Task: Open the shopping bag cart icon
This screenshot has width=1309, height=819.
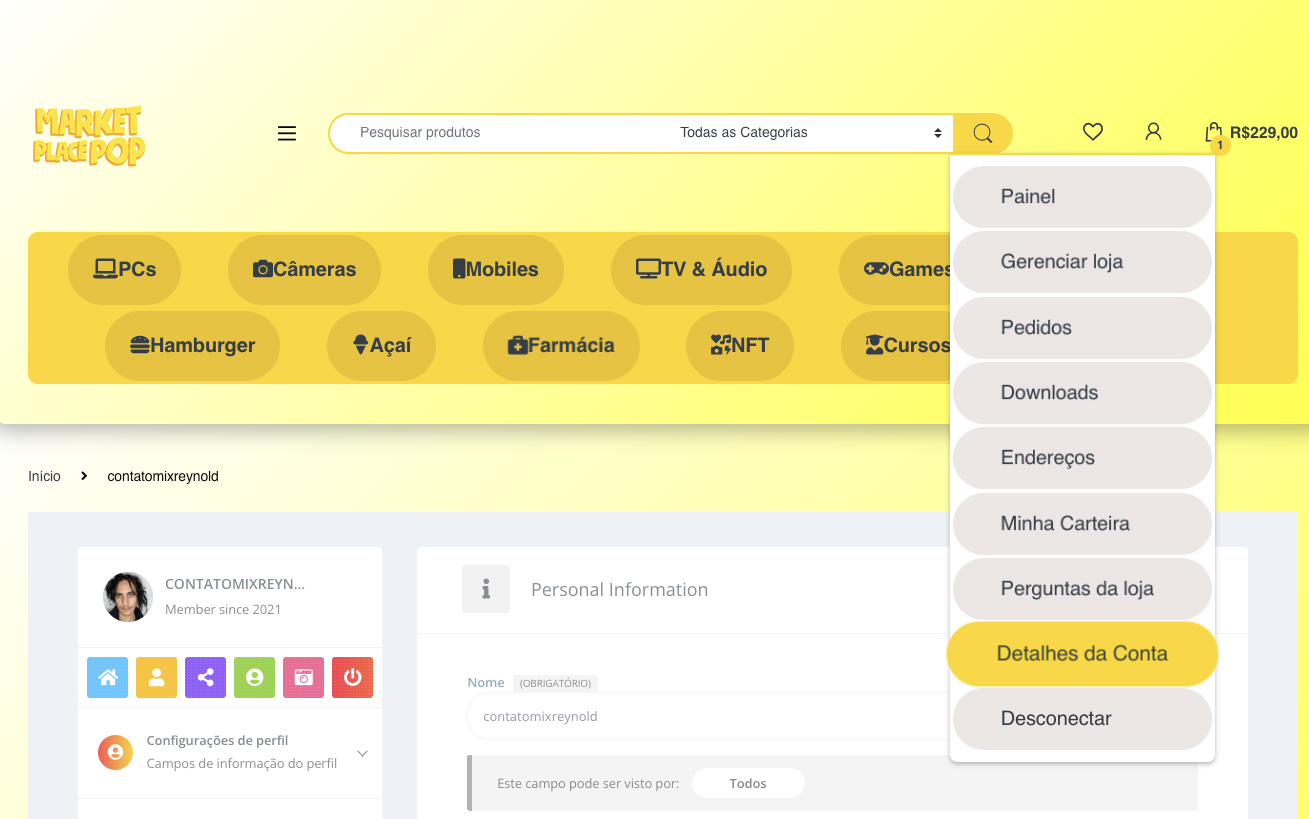Action: pyautogui.click(x=1213, y=132)
